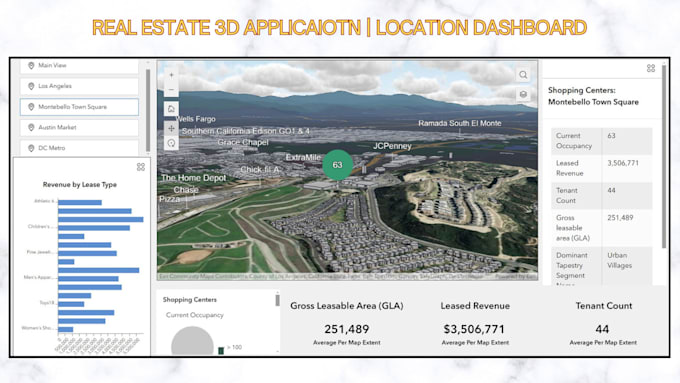Click the Gross Leasable Area indicator

347,323
